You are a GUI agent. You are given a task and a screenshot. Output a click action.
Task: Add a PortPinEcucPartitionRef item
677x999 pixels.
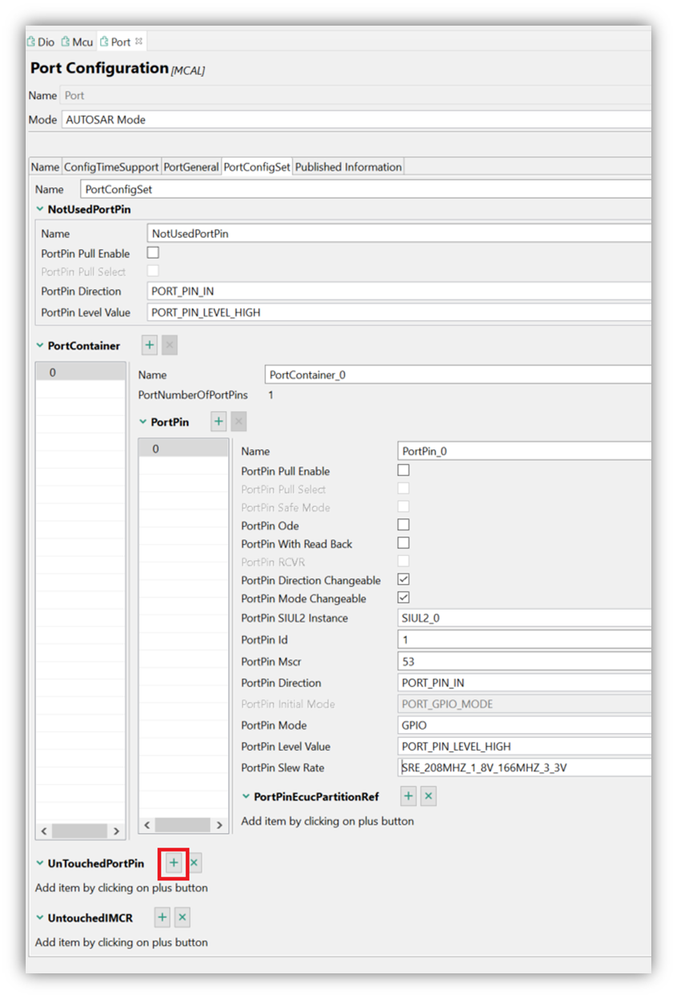click(408, 796)
